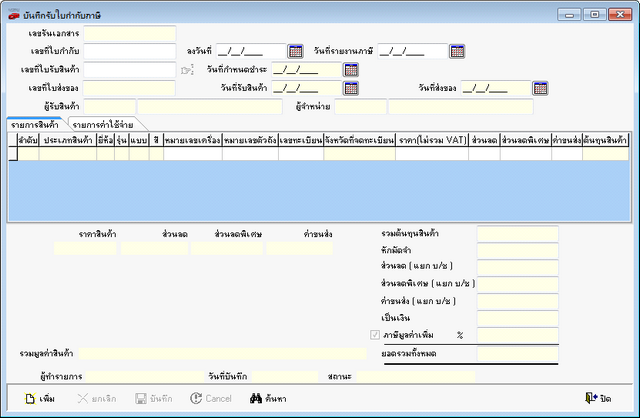Click lookup icon beside เลขที่ใบรับสินค้า
The image size is (640, 418).
point(186,70)
